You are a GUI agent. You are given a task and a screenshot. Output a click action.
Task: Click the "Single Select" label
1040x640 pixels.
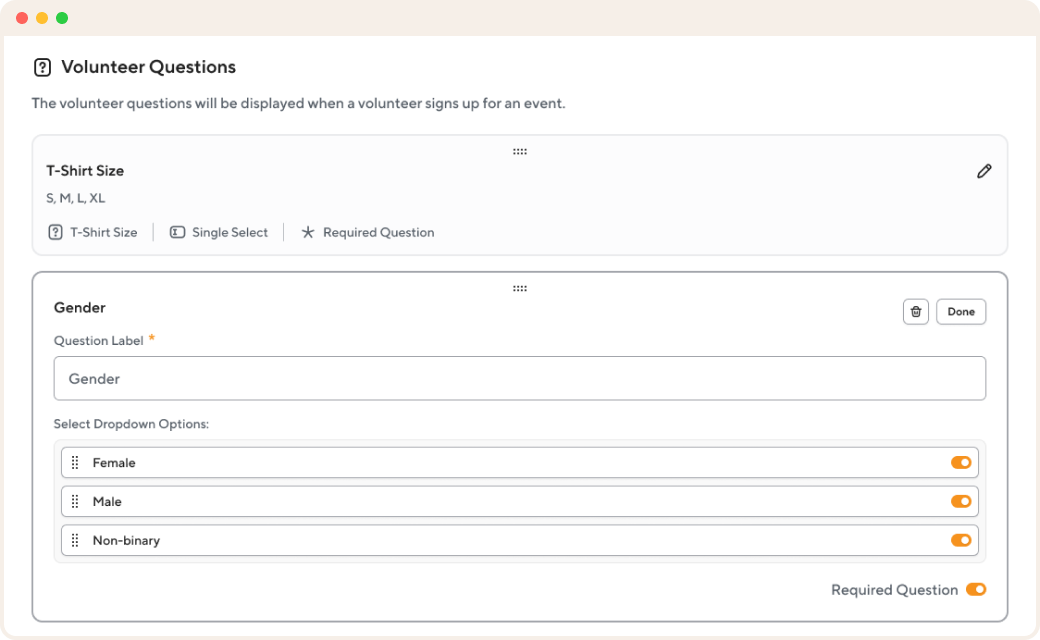[x=230, y=232]
